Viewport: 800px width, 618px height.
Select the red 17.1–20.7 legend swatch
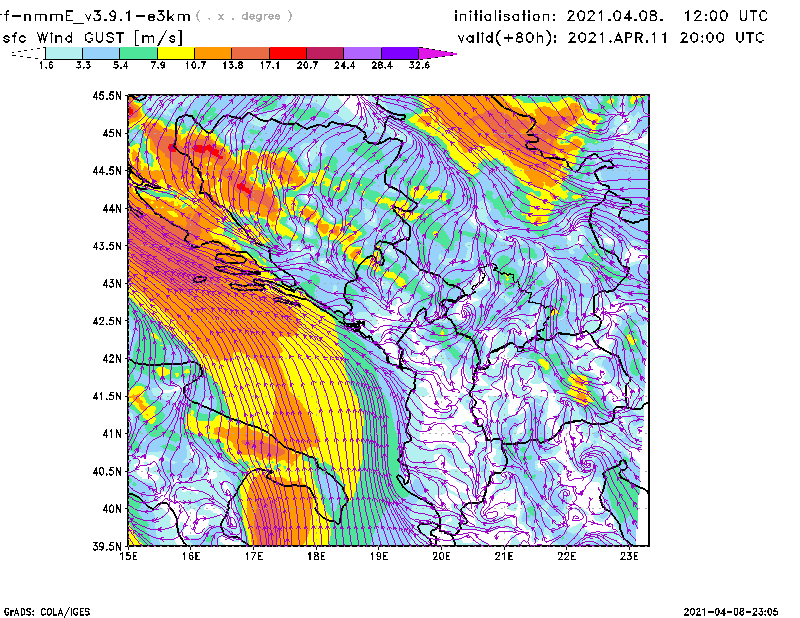[x=286, y=53]
